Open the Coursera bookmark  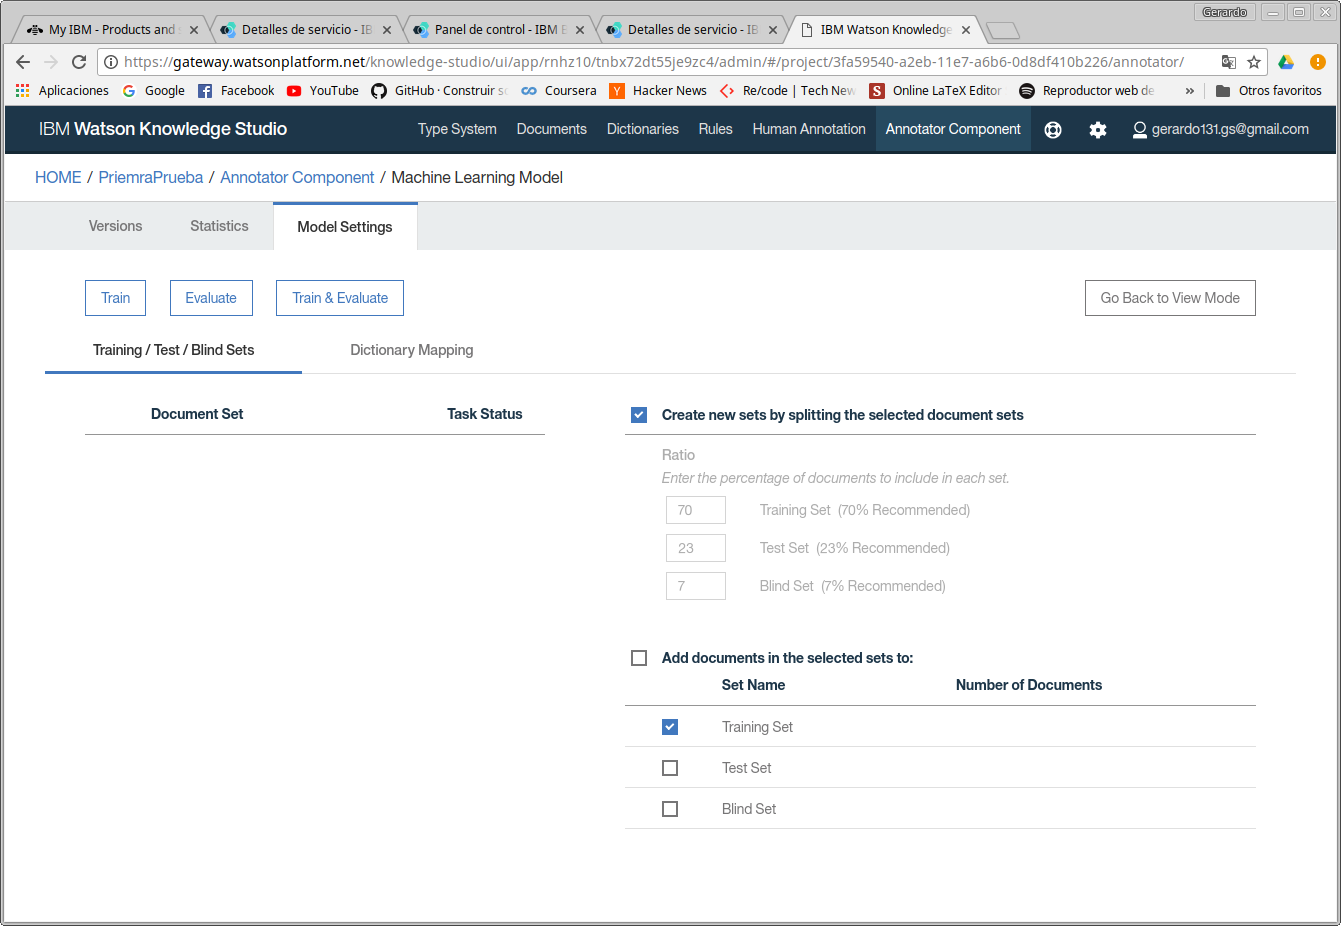pyautogui.click(x=559, y=91)
